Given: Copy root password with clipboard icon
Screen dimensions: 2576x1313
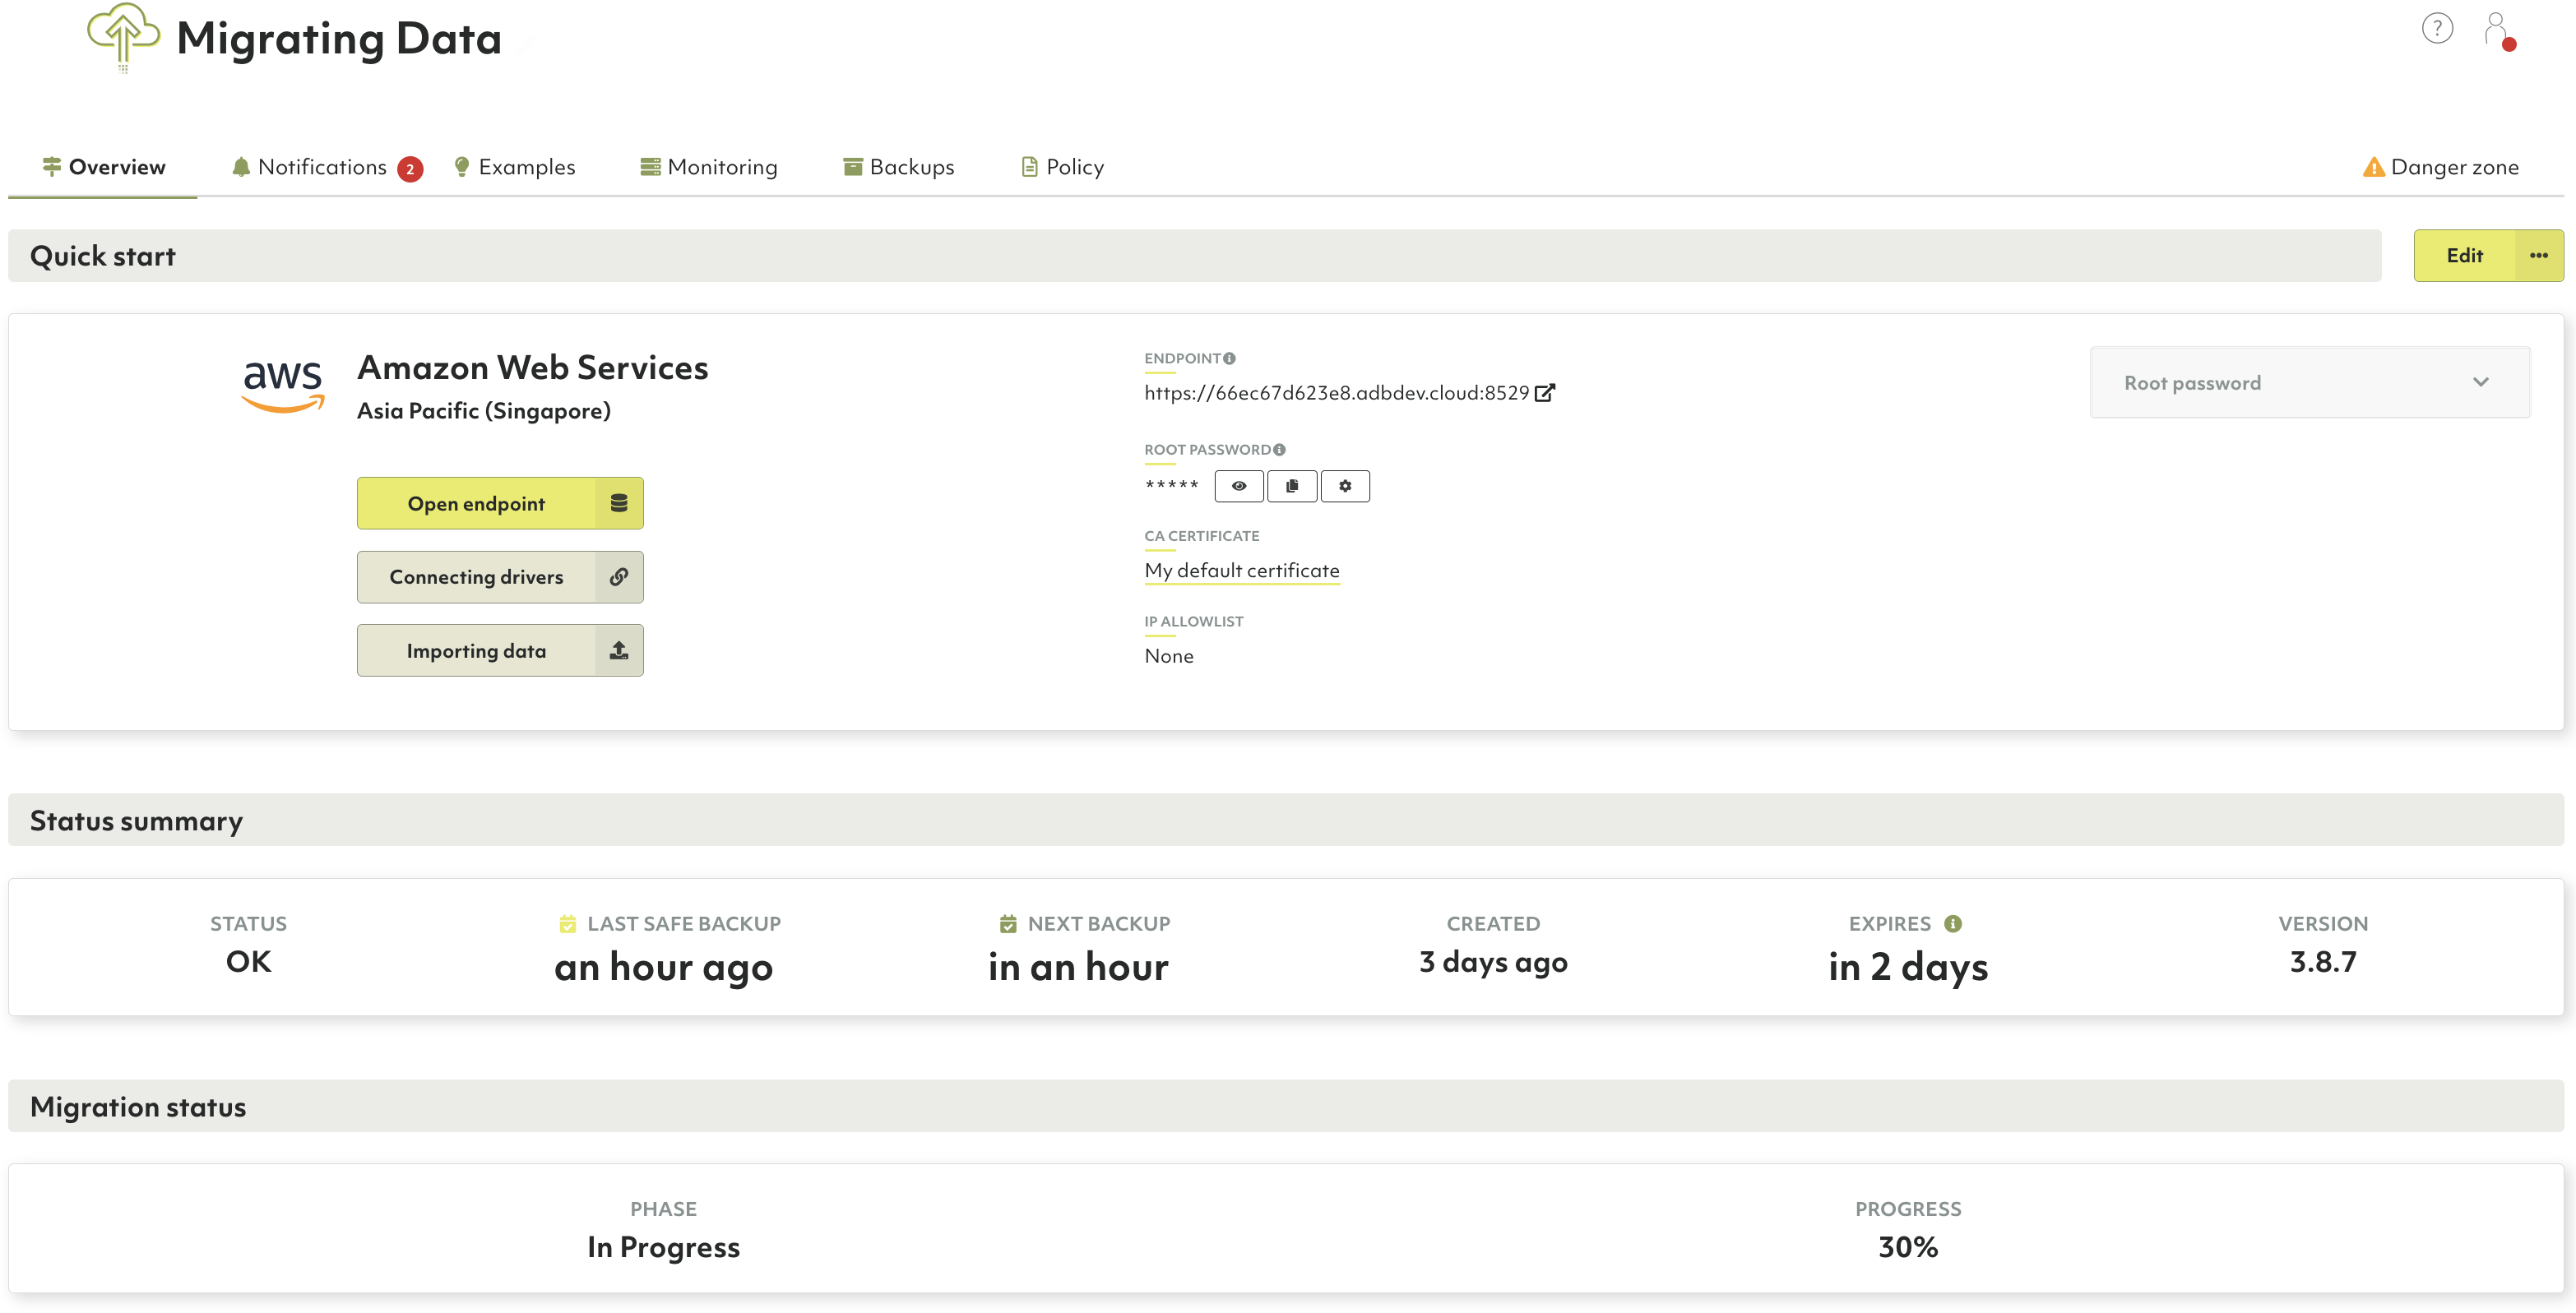Looking at the screenshot, I should [1292, 486].
